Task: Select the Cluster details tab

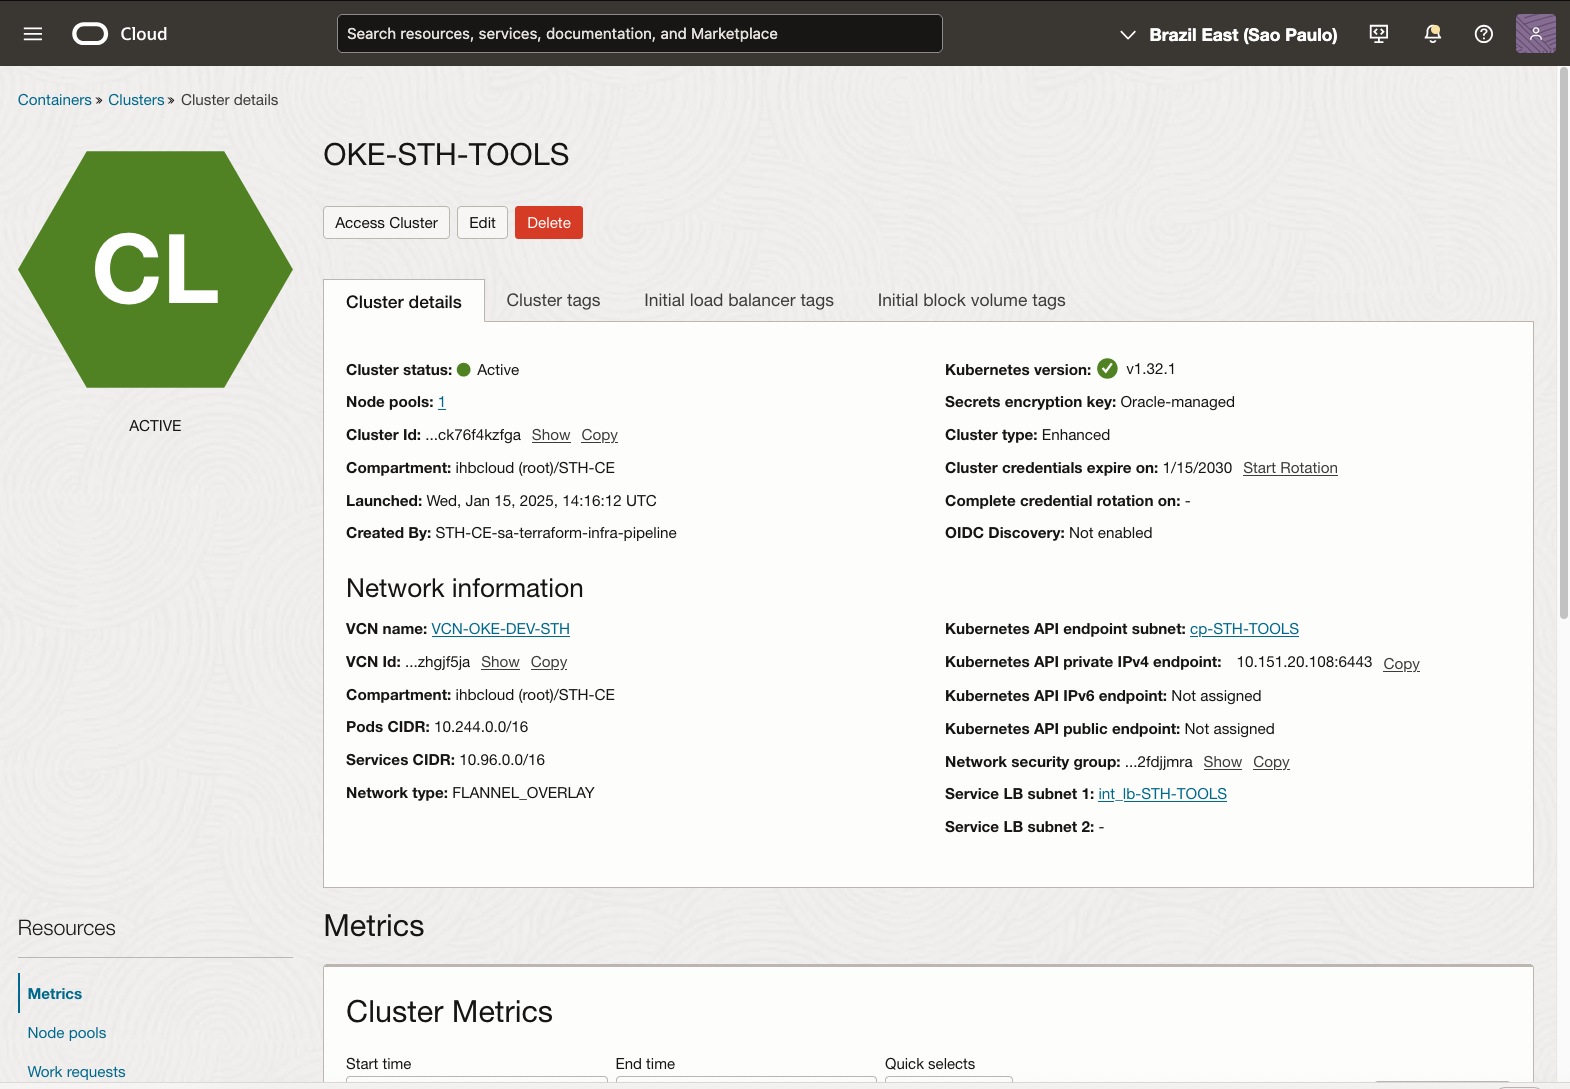Action: [404, 302]
